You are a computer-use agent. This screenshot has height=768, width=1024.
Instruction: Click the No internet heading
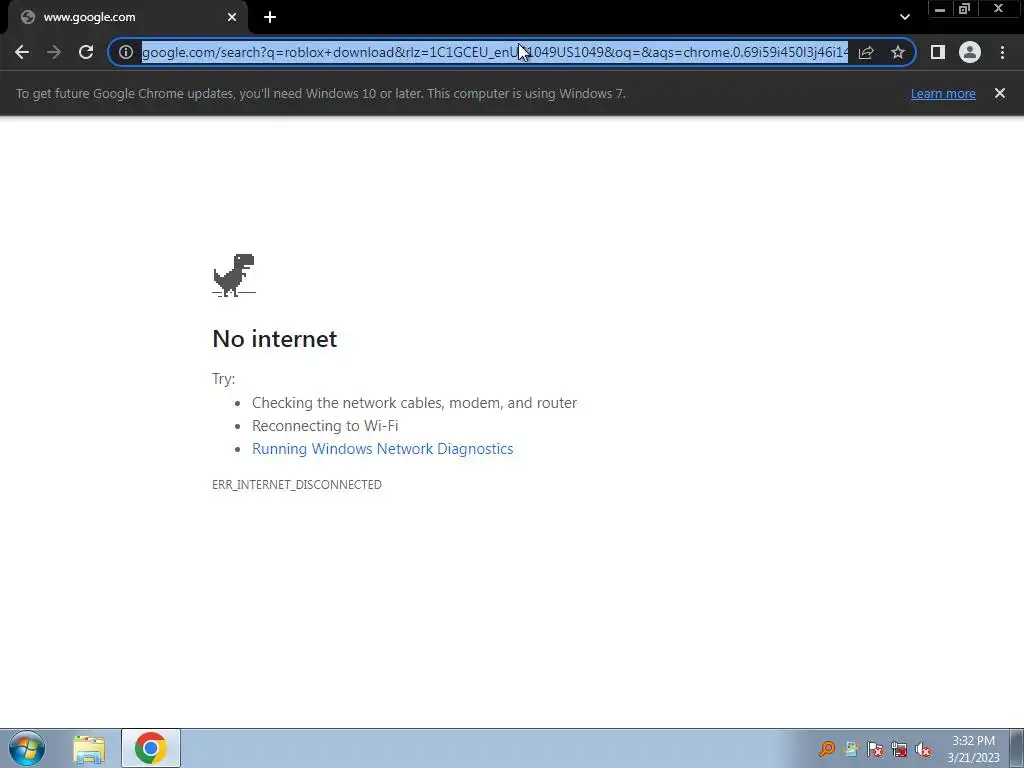pyautogui.click(x=275, y=338)
